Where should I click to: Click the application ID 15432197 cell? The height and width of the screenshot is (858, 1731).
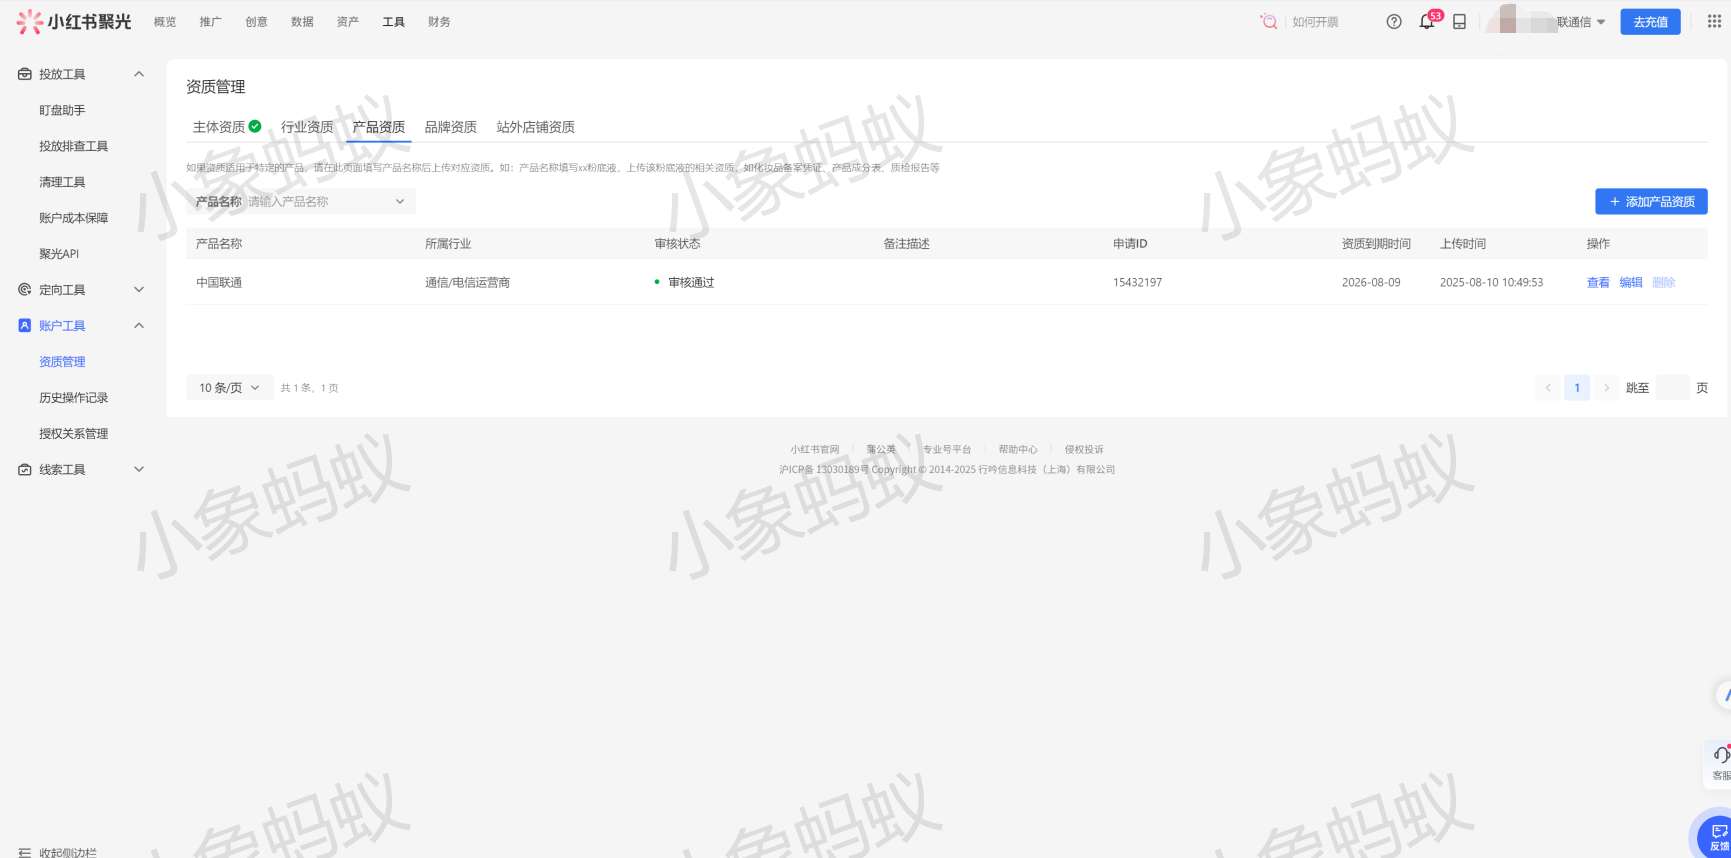tap(1138, 283)
